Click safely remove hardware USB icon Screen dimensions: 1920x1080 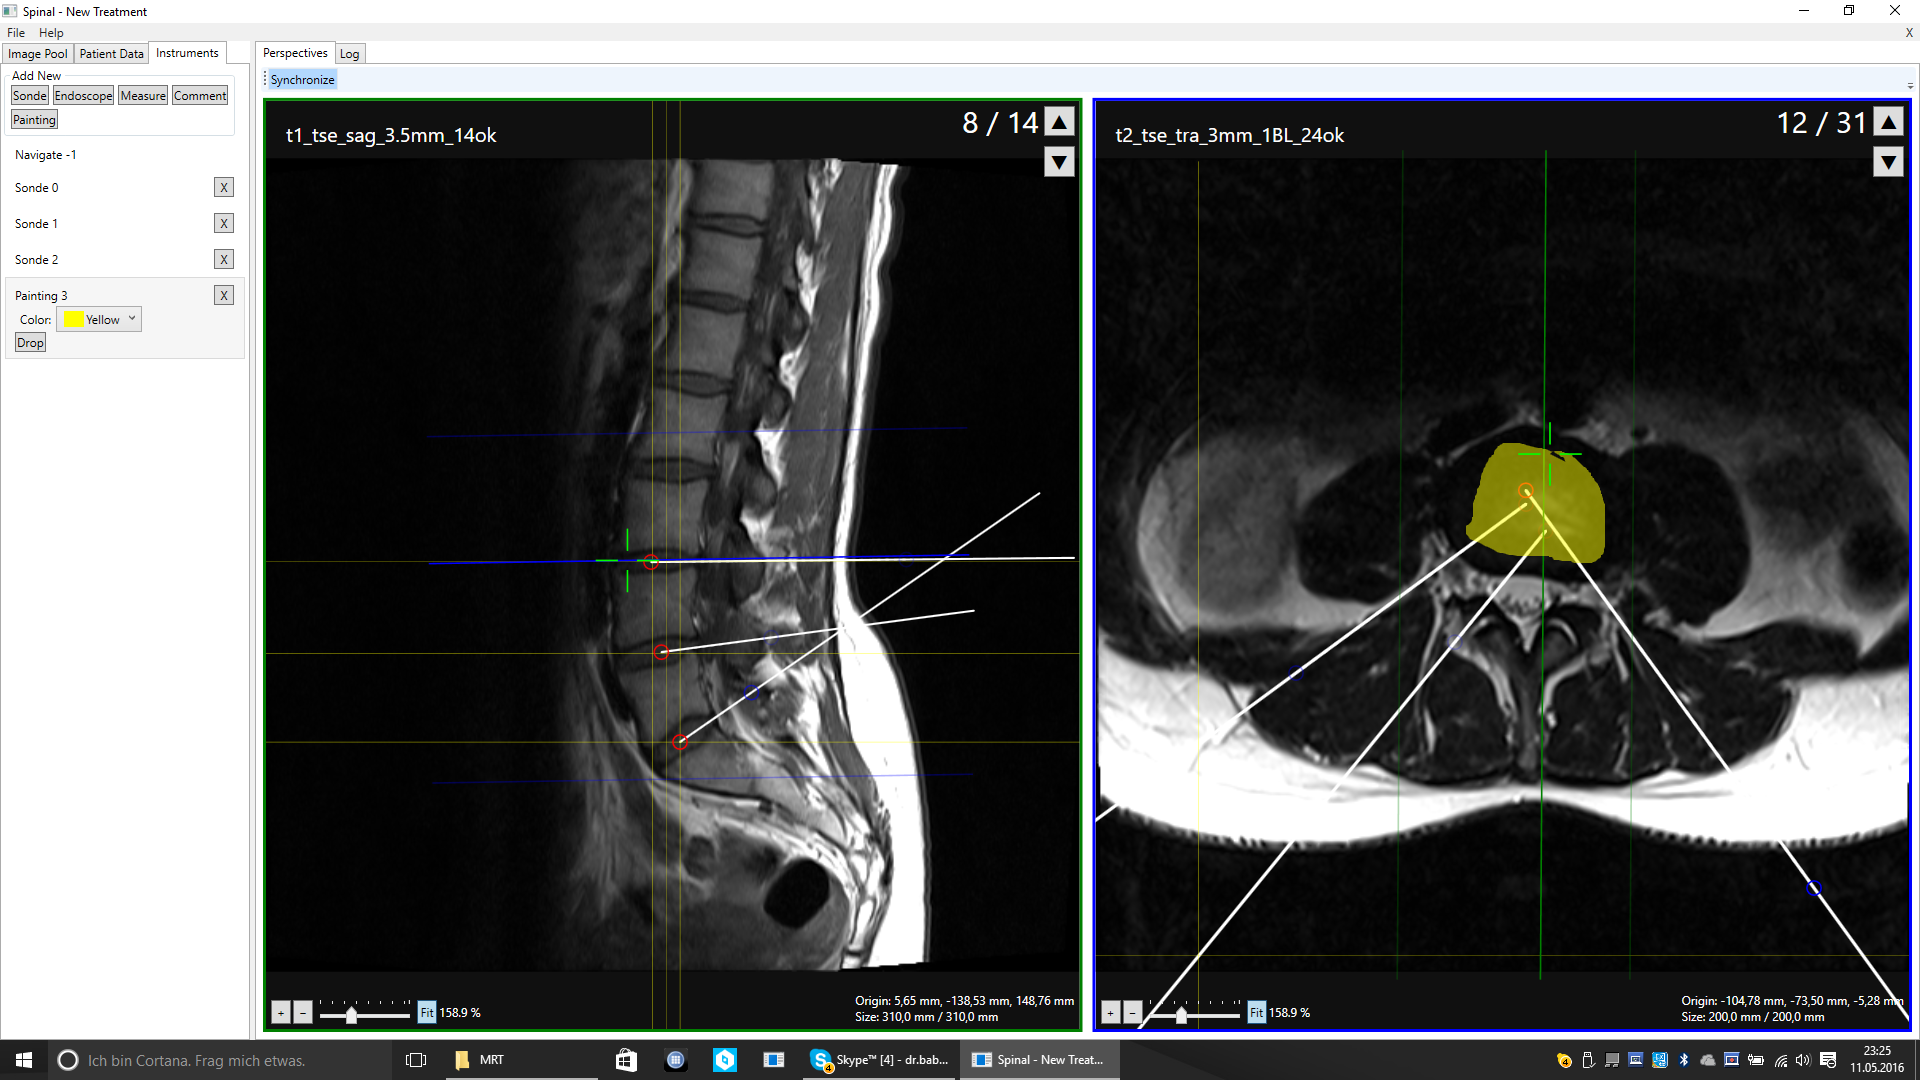1588,1060
